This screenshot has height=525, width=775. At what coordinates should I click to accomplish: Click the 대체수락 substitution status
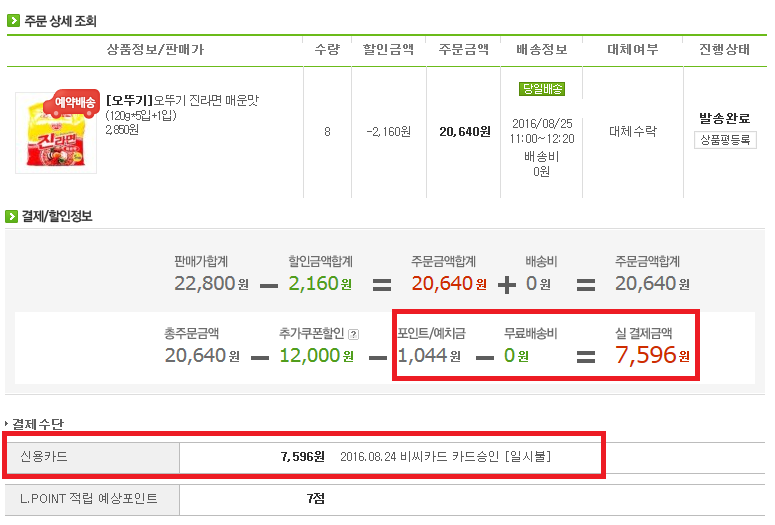pos(632,131)
